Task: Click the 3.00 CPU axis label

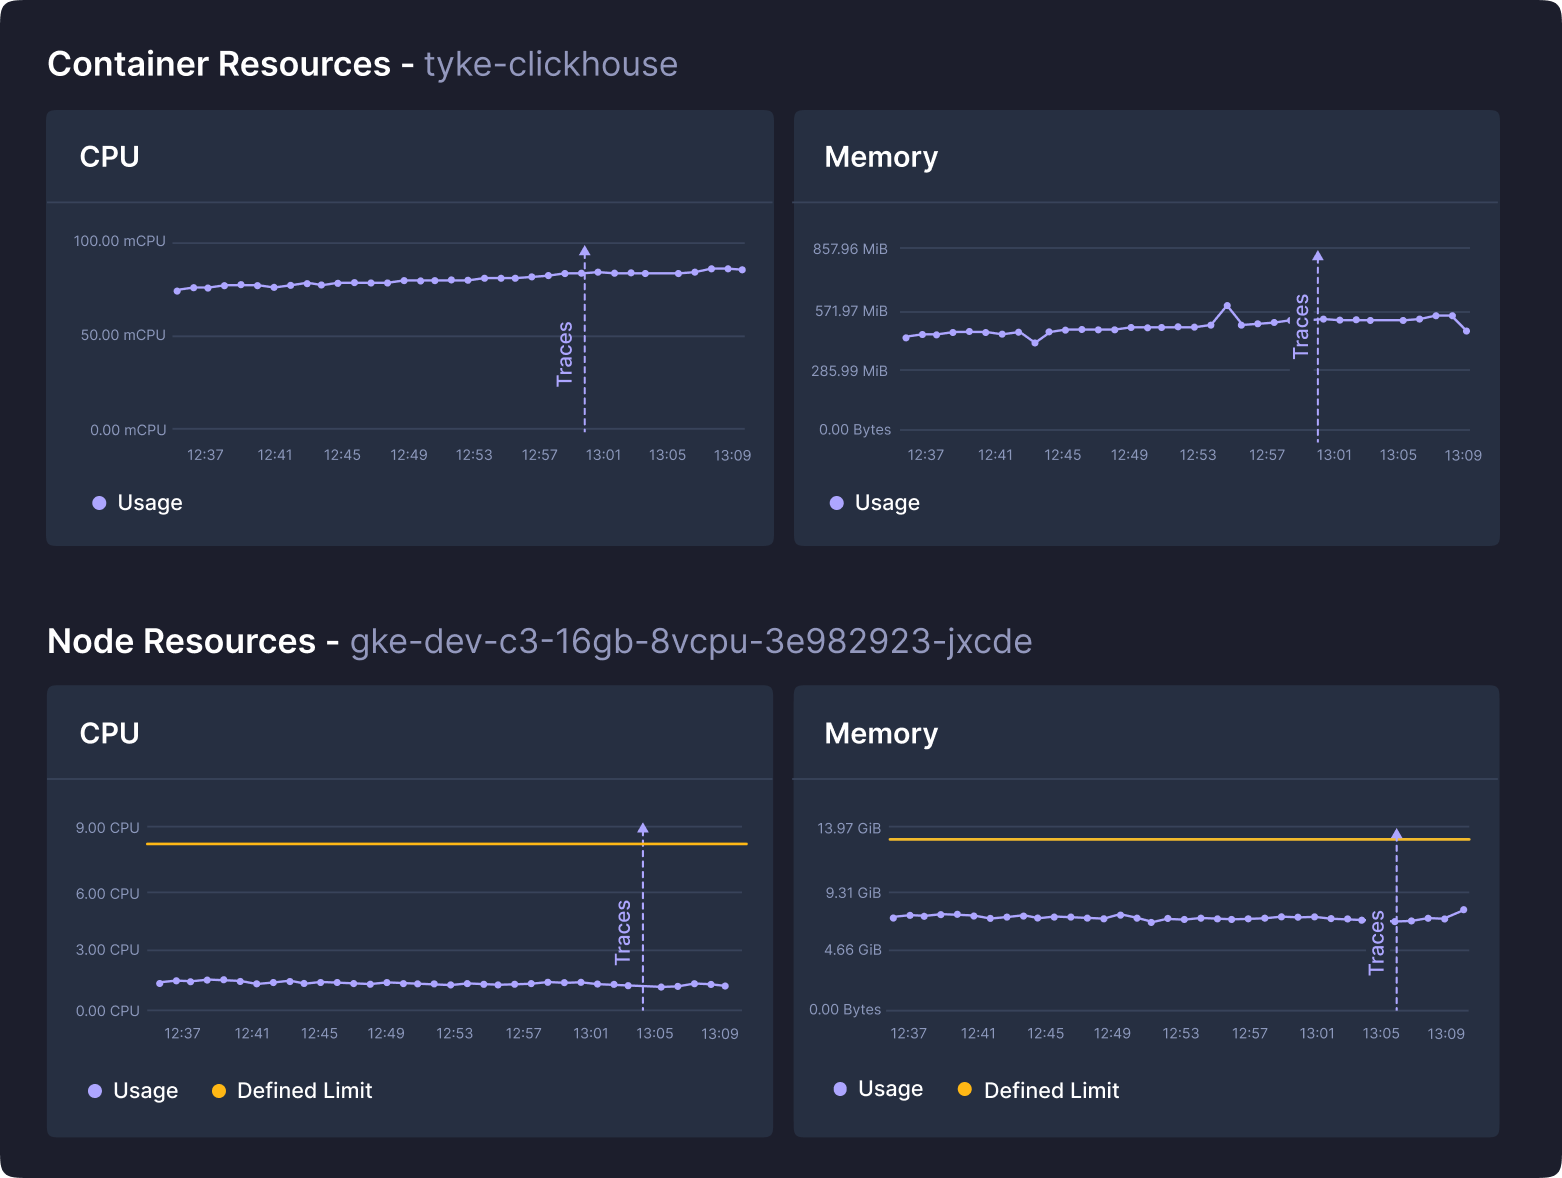Action: [108, 950]
